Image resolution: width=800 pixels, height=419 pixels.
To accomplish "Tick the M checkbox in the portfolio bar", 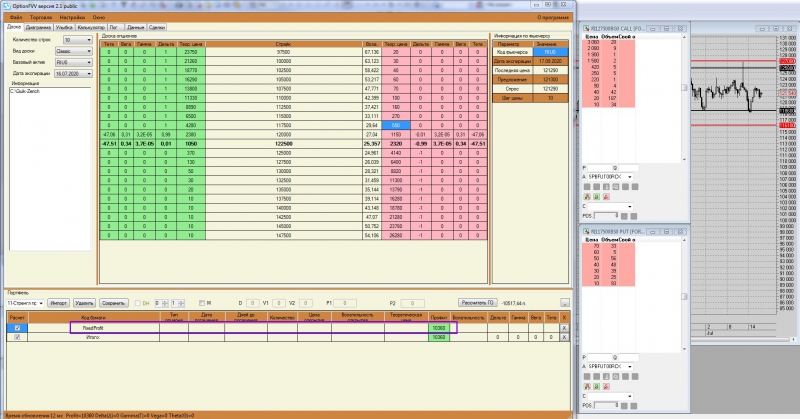I will click(202, 303).
